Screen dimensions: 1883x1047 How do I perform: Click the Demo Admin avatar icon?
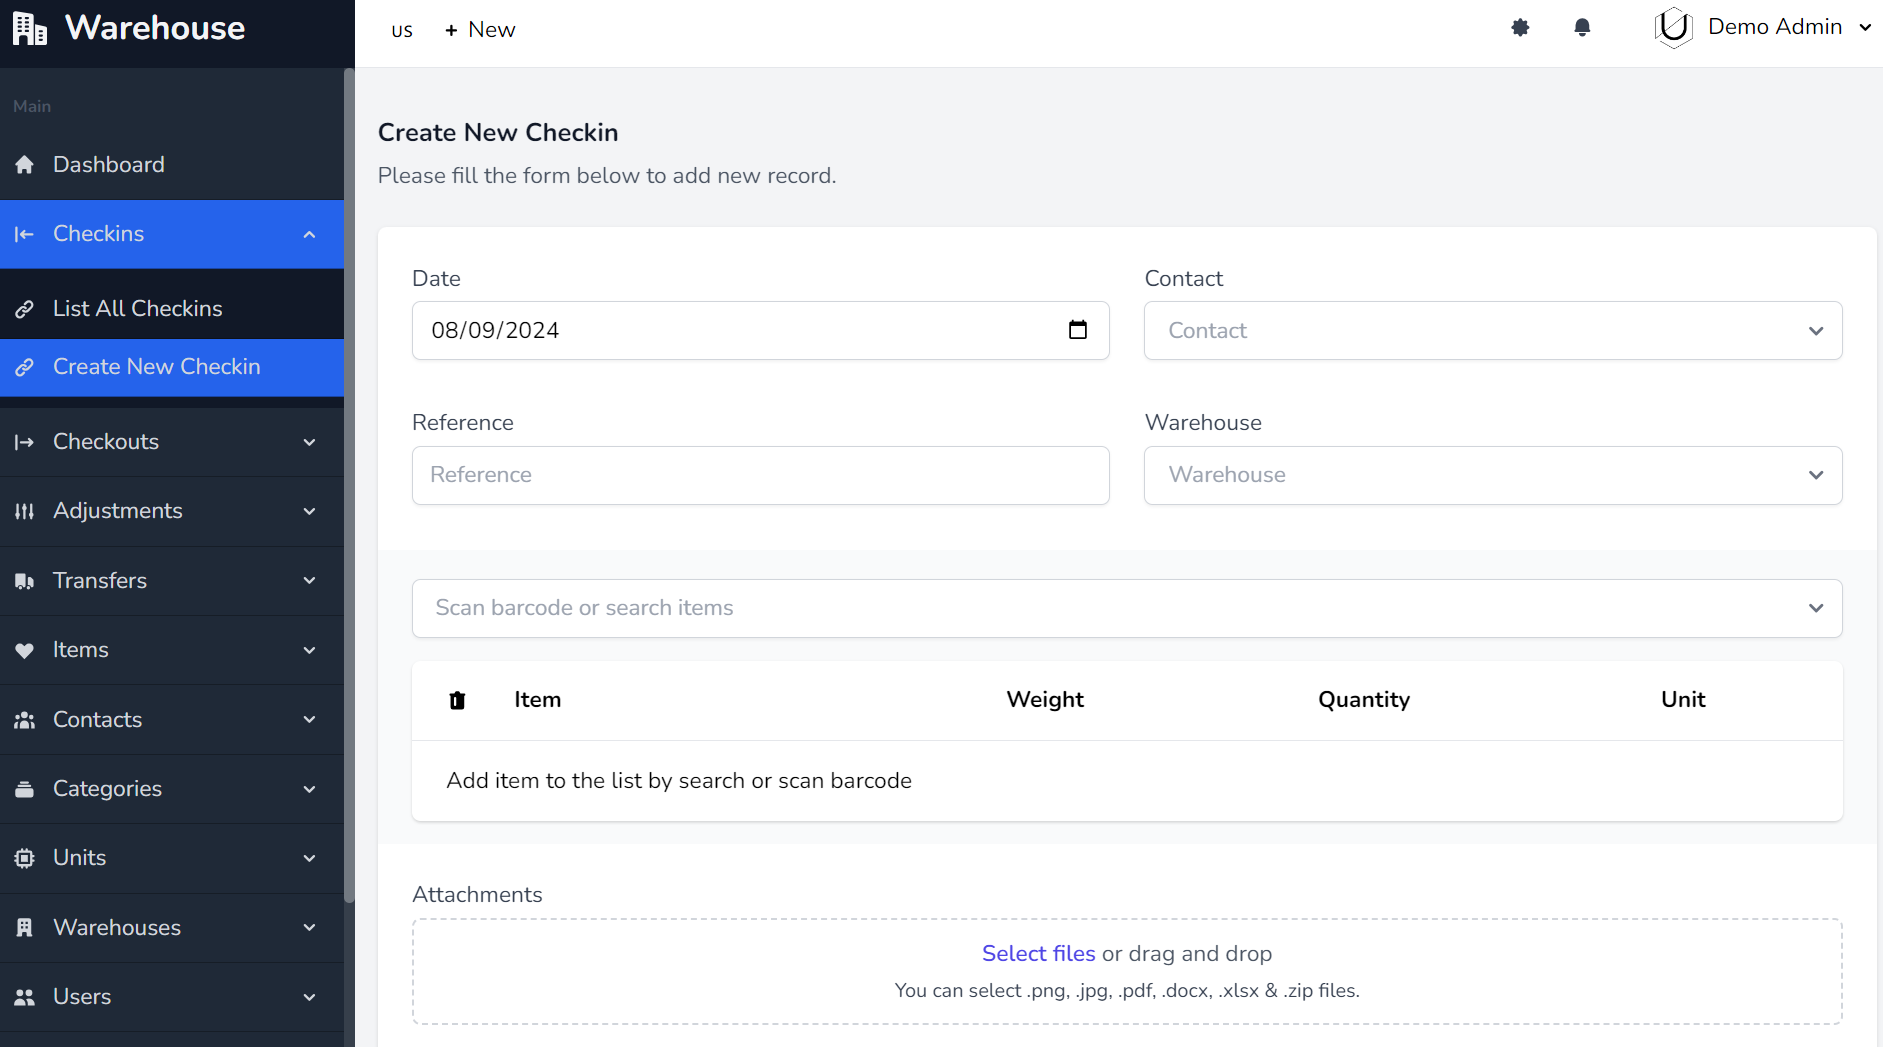(1673, 28)
